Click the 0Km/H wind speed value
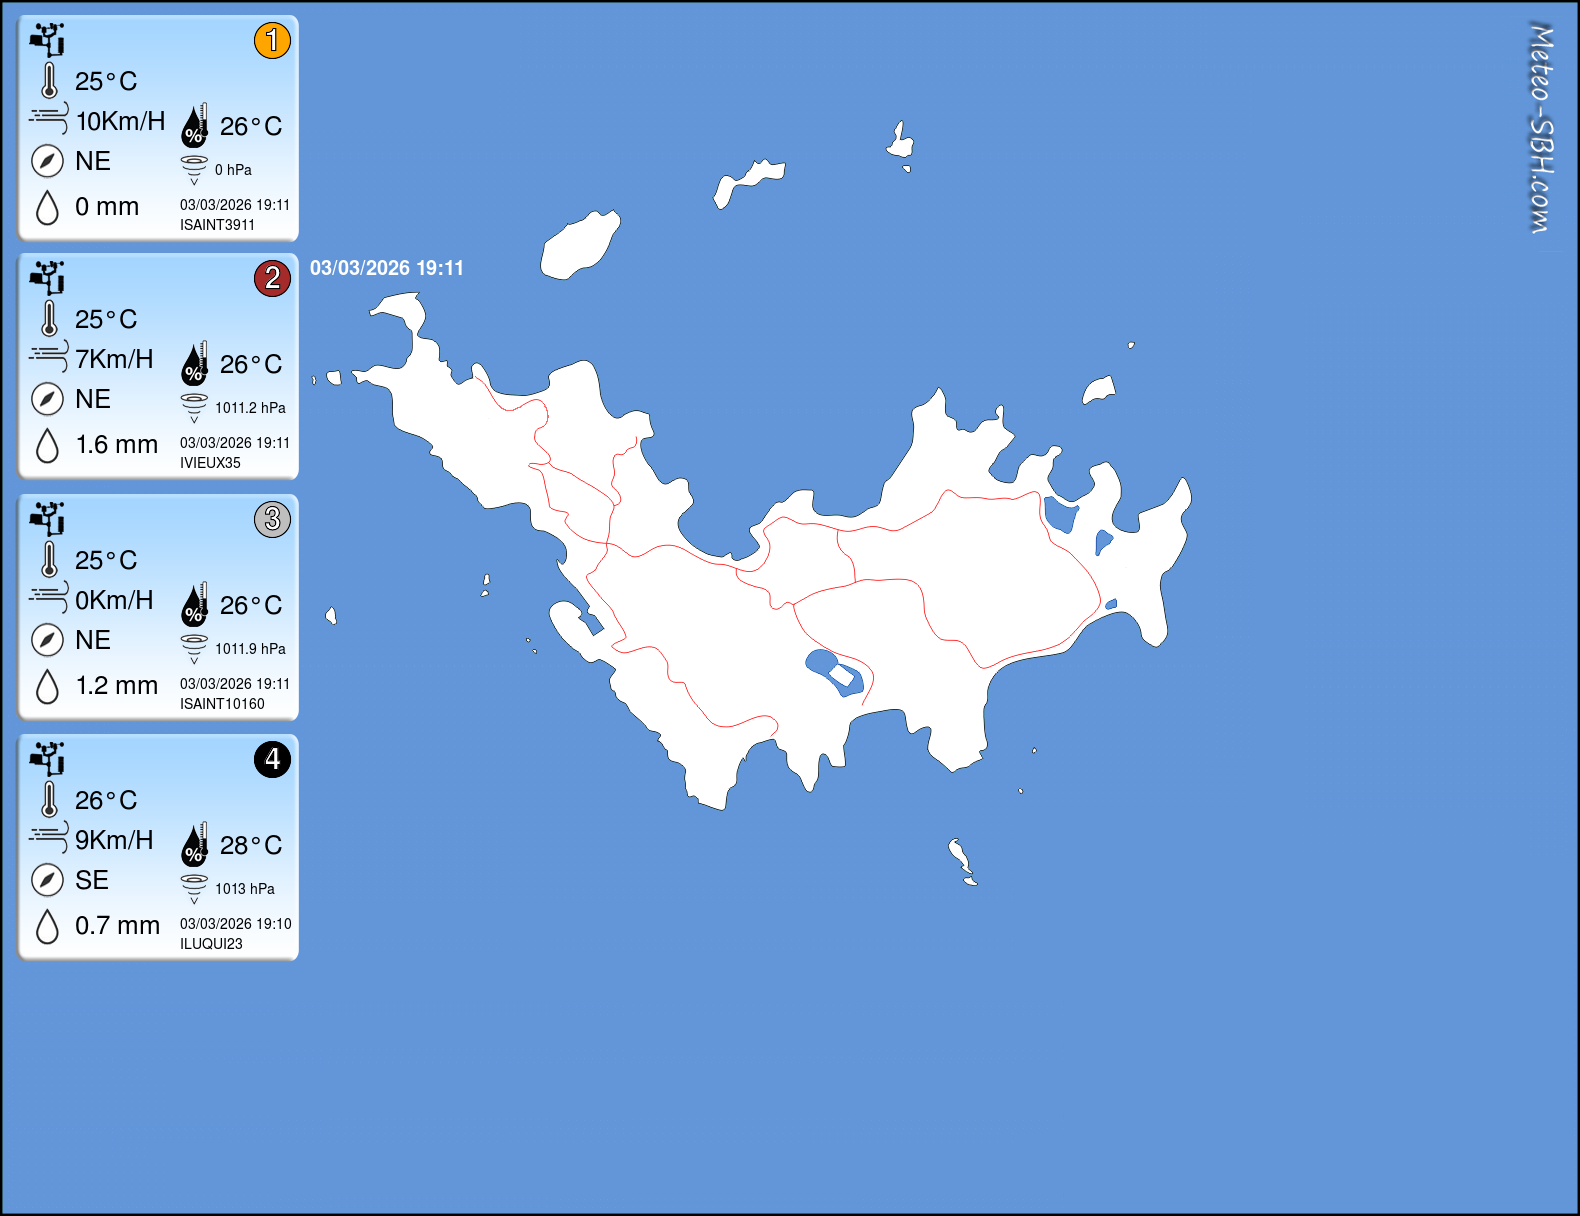1580x1216 pixels. coord(114,600)
